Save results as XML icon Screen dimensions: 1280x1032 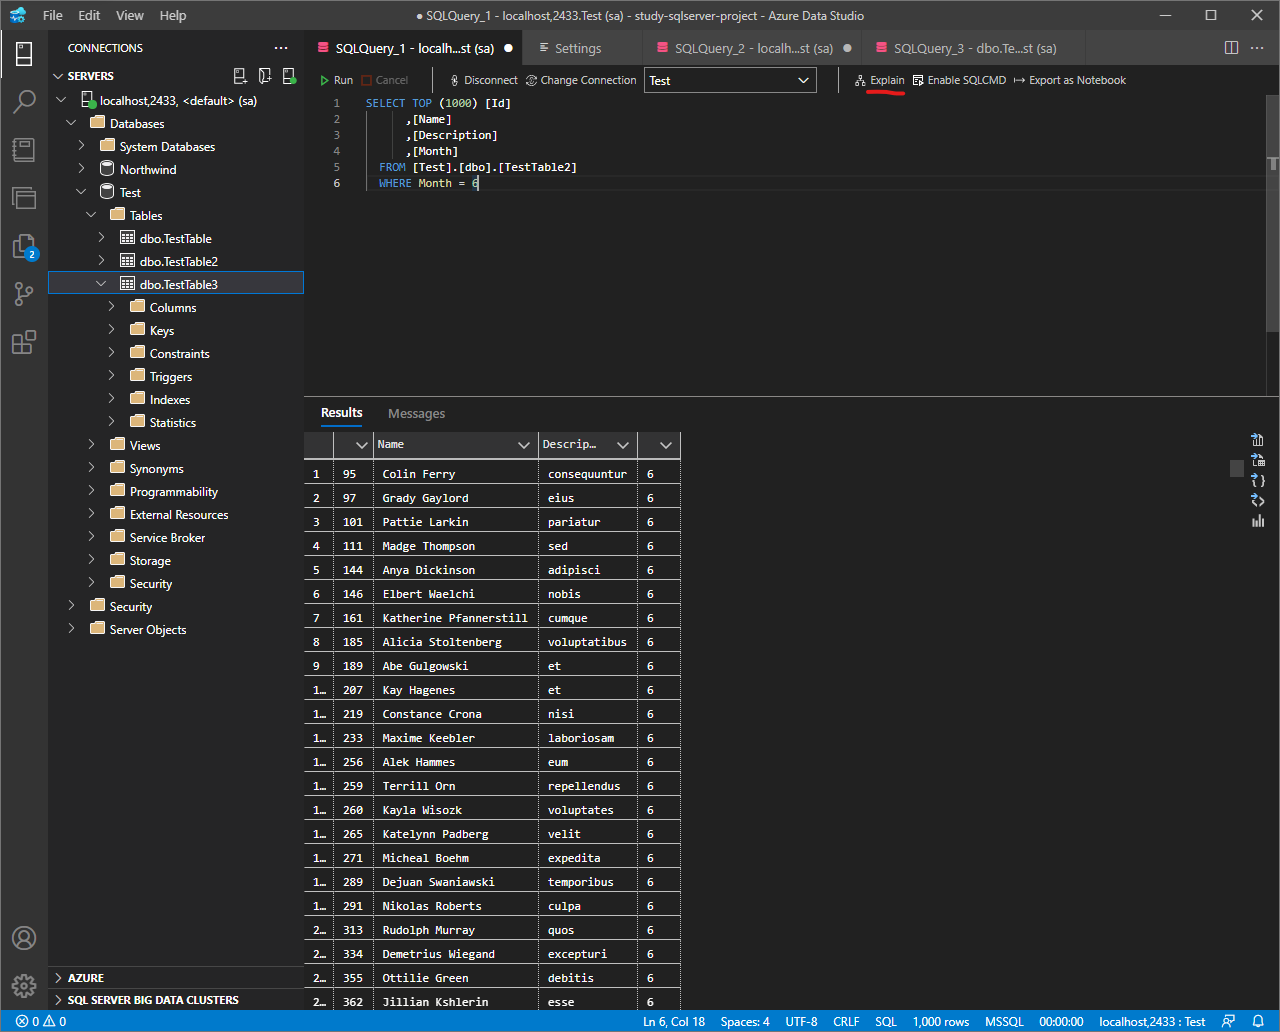pos(1258,500)
